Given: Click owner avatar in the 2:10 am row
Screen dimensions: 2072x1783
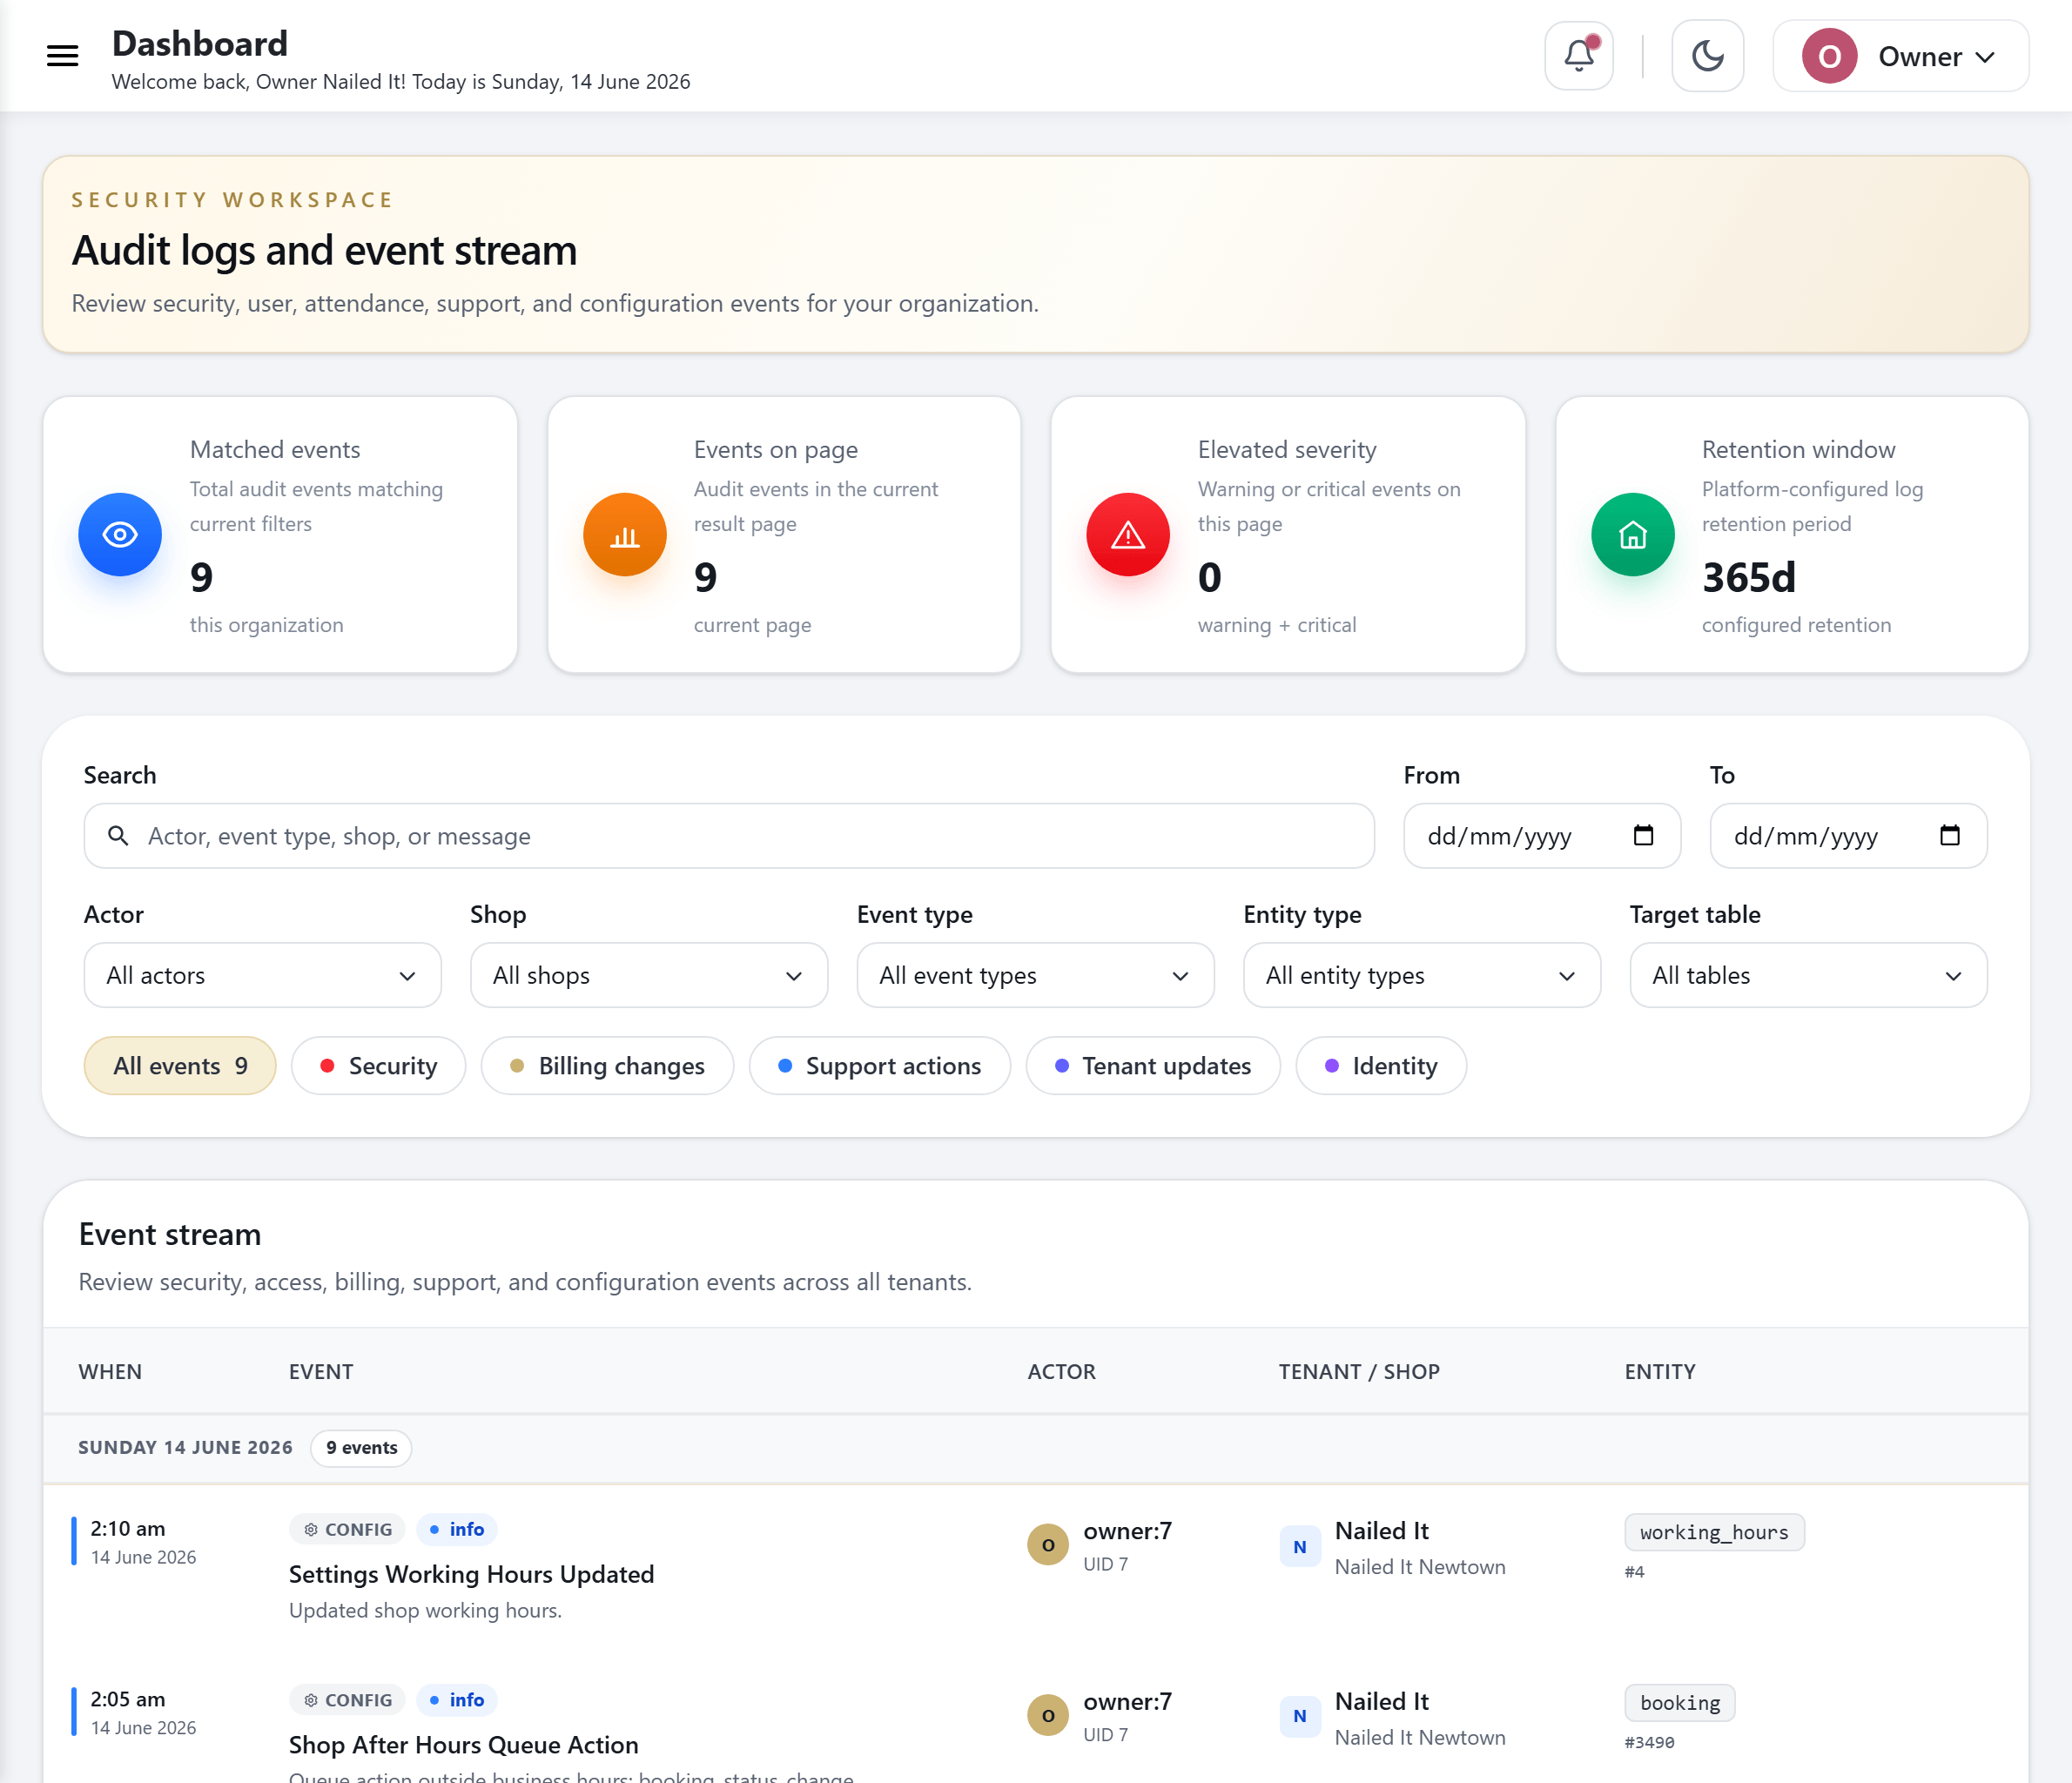Looking at the screenshot, I should 1048,1546.
